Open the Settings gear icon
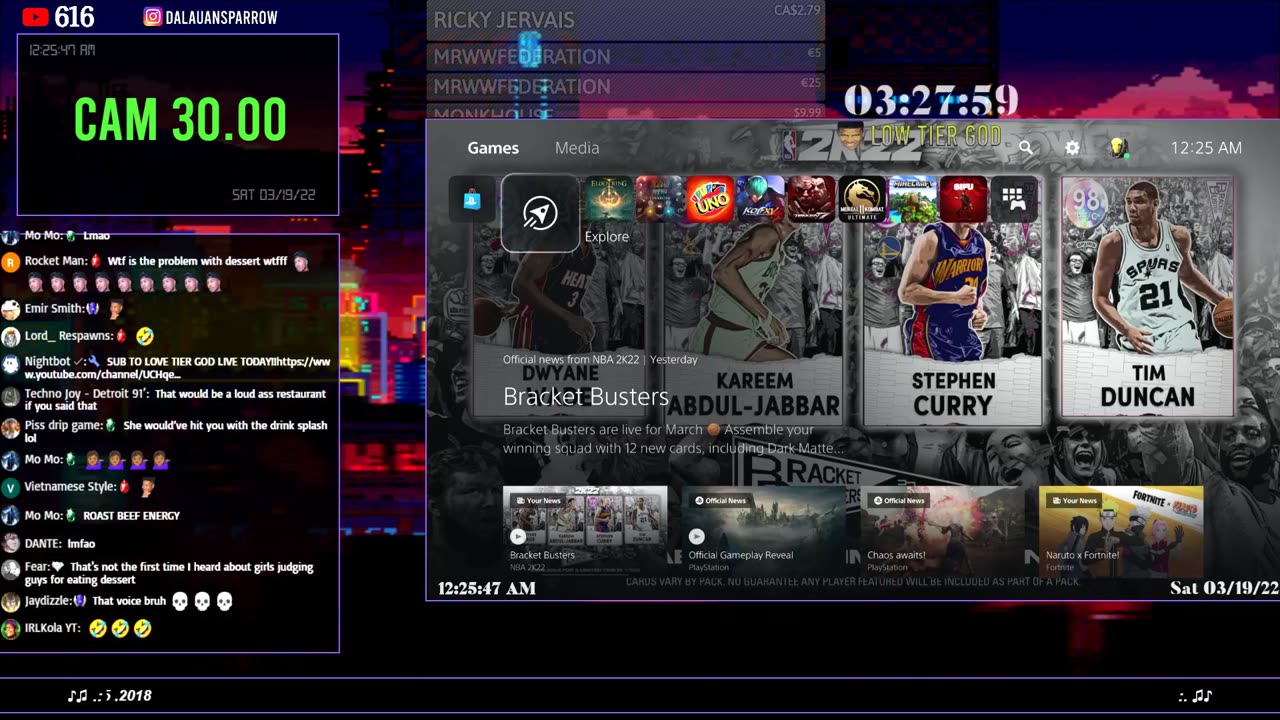 coord(1072,148)
